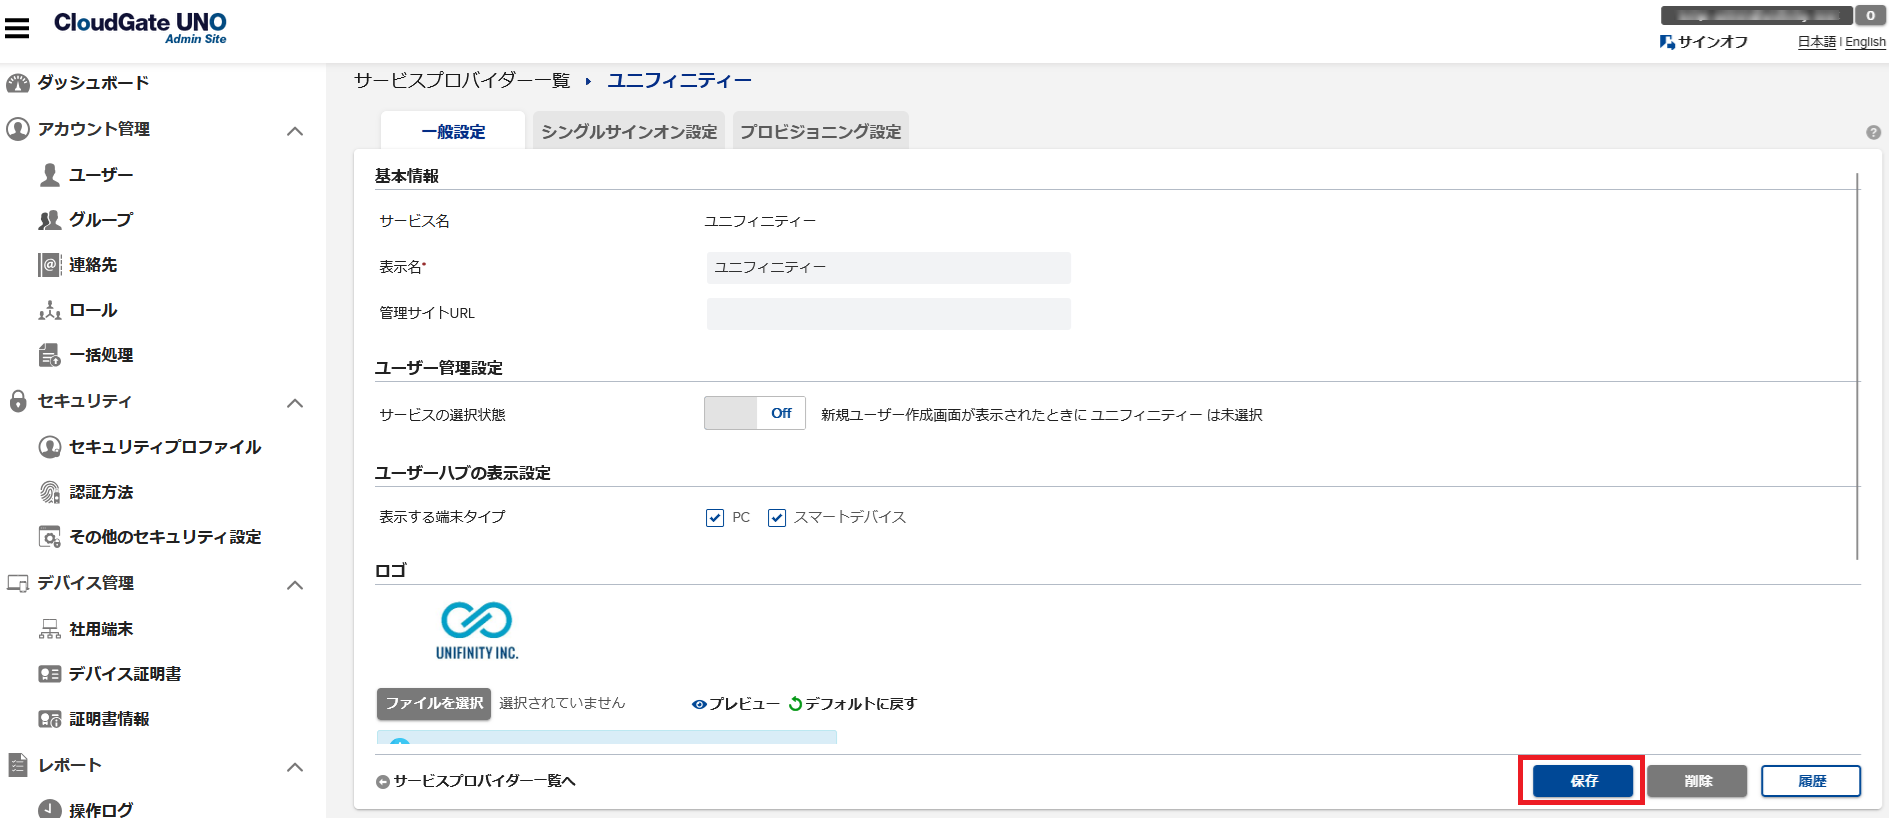This screenshot has width=1889, height=818.
Task: Toggle the サービスの選択状態 Off switch
Action: (x=754, y=413)
